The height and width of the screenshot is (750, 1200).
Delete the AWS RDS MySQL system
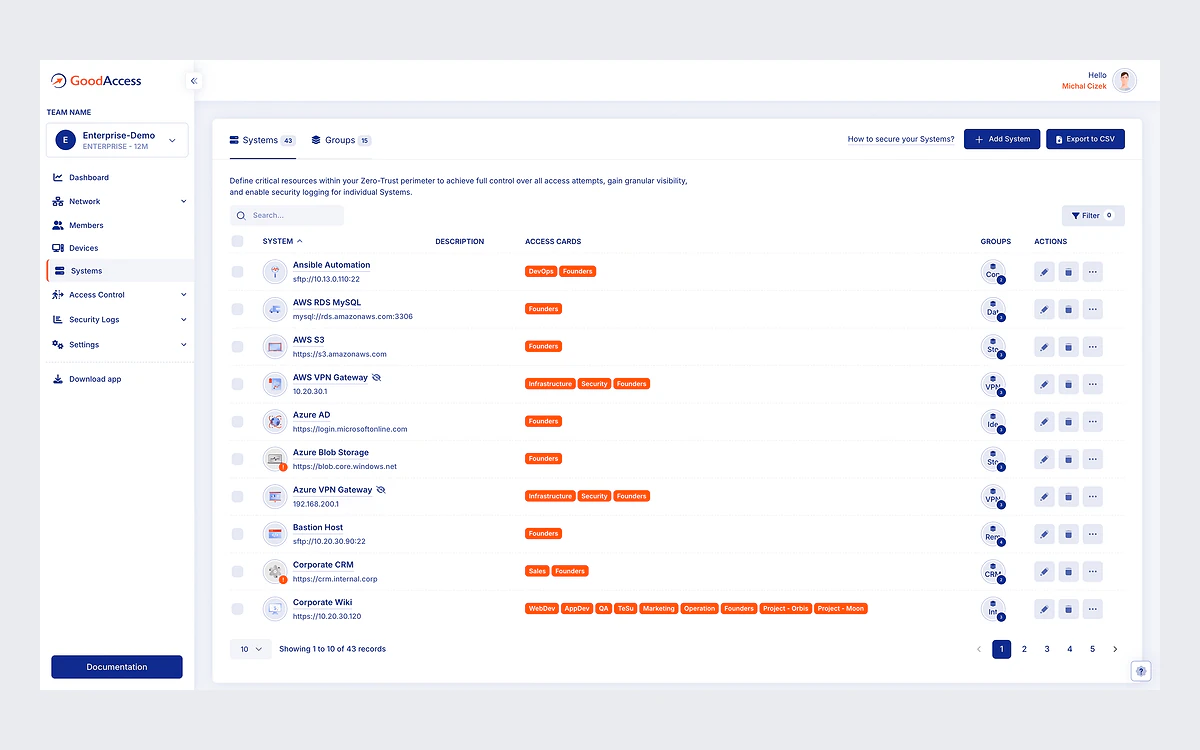pos(1068,309)
